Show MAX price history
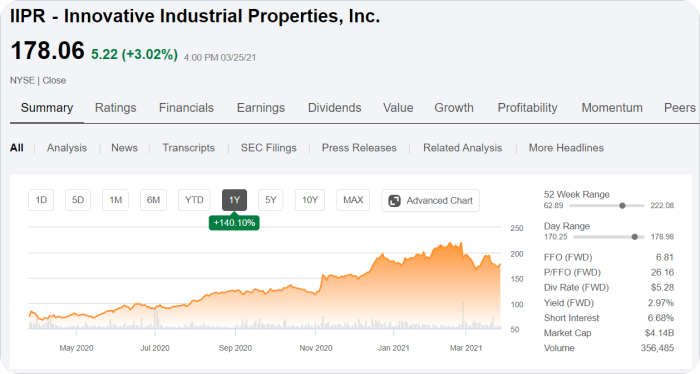 point(353,200)
